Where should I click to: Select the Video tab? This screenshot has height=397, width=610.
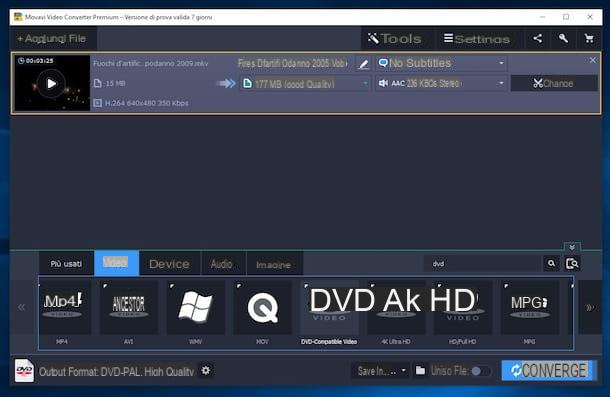[x=116, y=263]
